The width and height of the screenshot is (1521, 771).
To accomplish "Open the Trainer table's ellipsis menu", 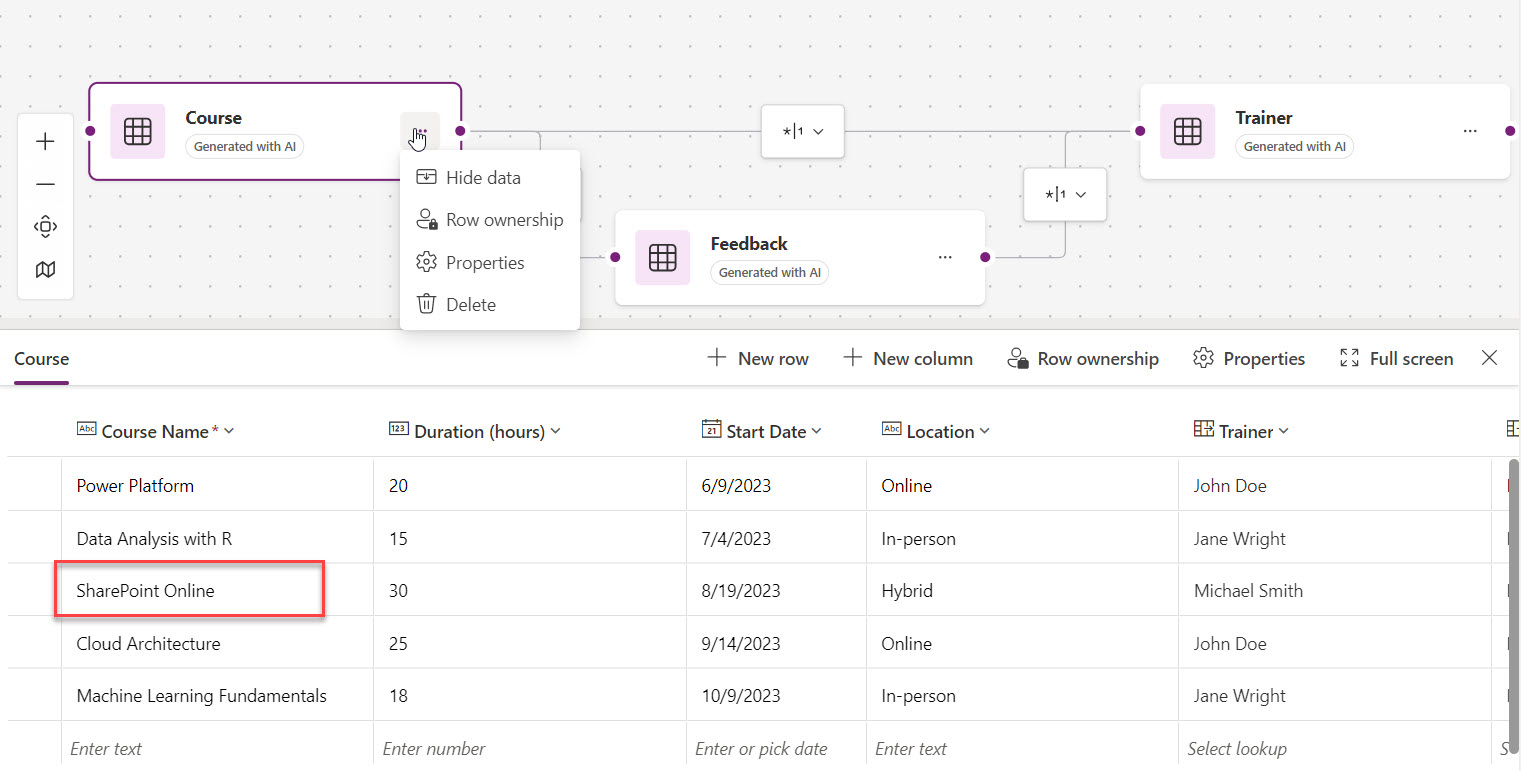I will tap(1469, 131).
